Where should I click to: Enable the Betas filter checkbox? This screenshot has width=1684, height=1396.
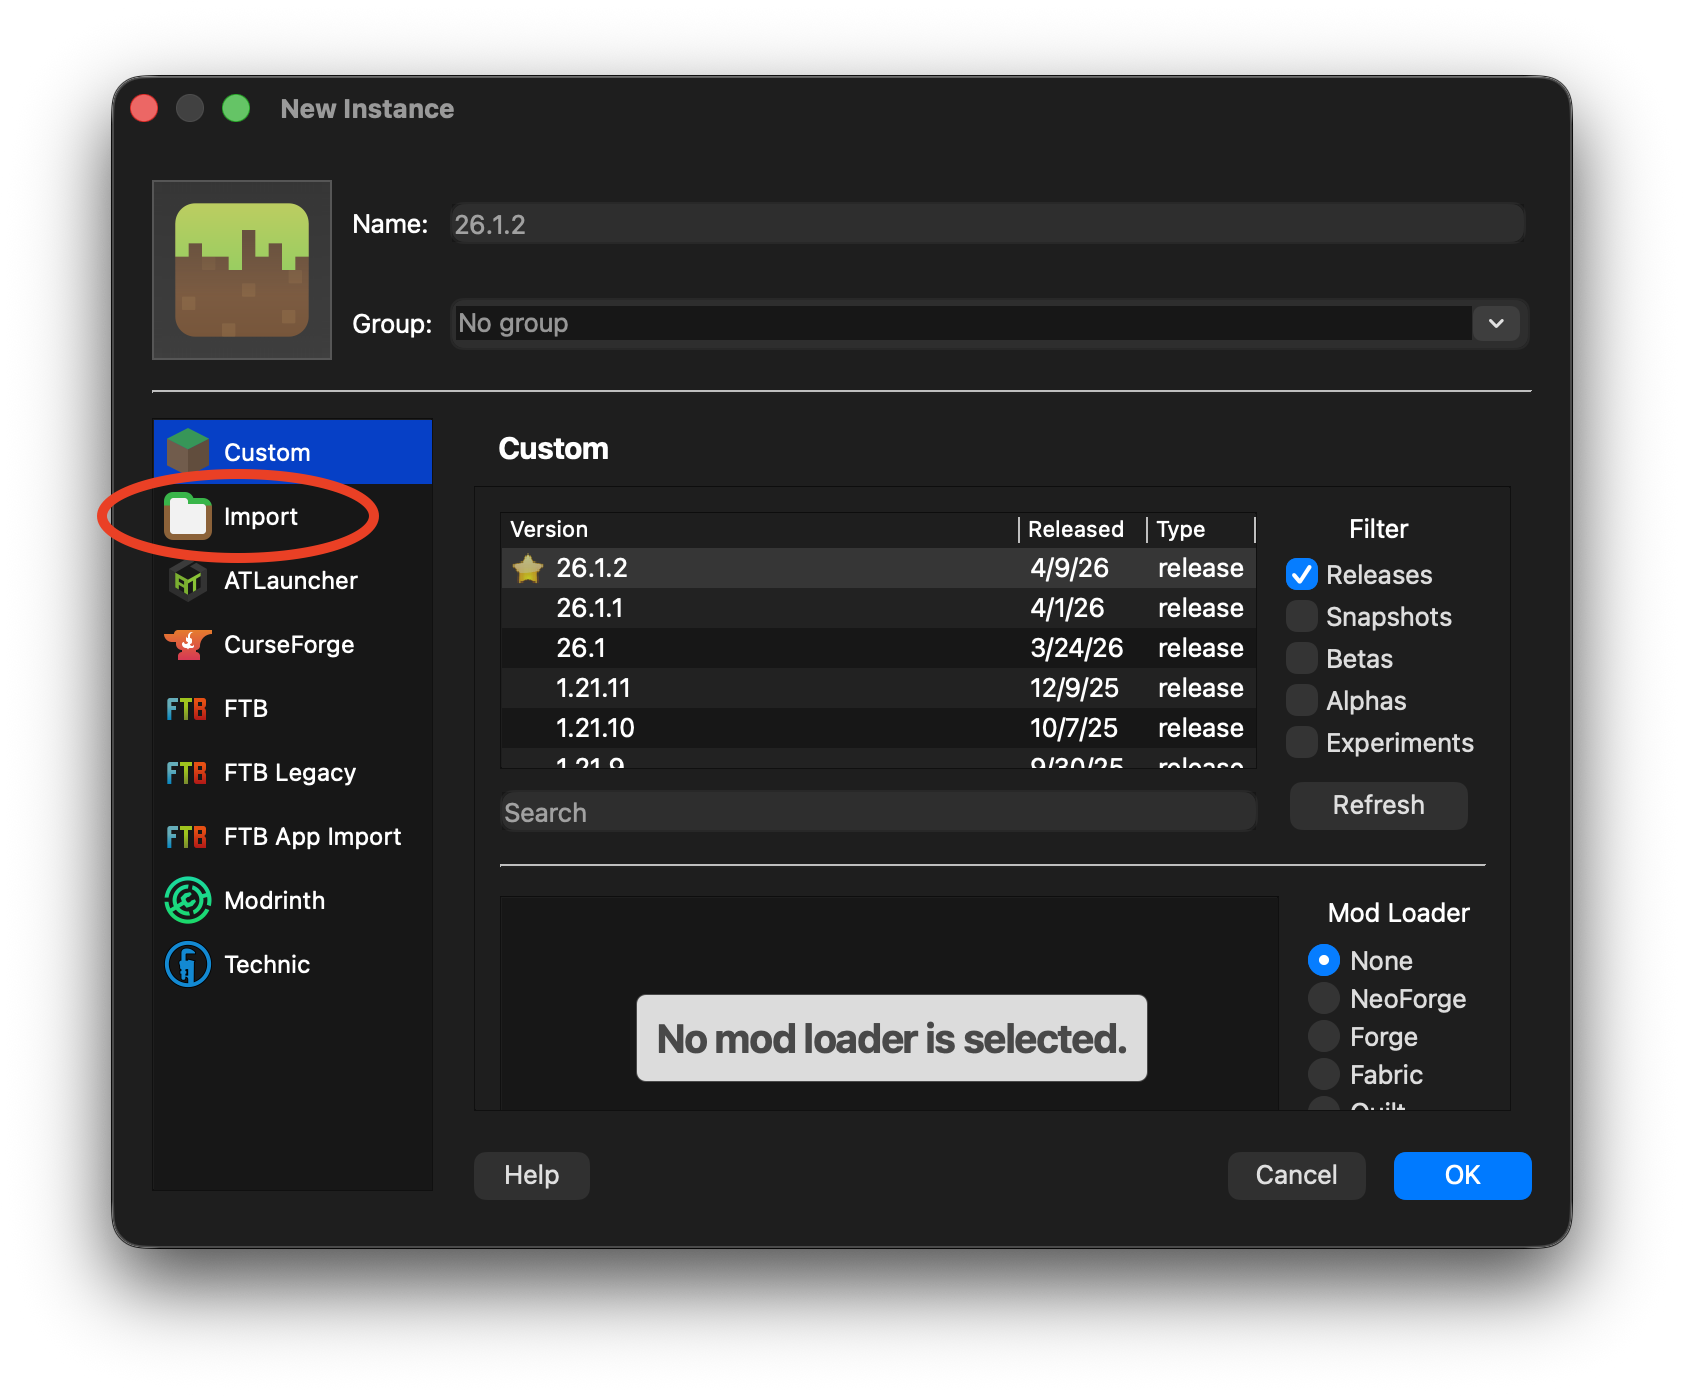[1302, 659]
